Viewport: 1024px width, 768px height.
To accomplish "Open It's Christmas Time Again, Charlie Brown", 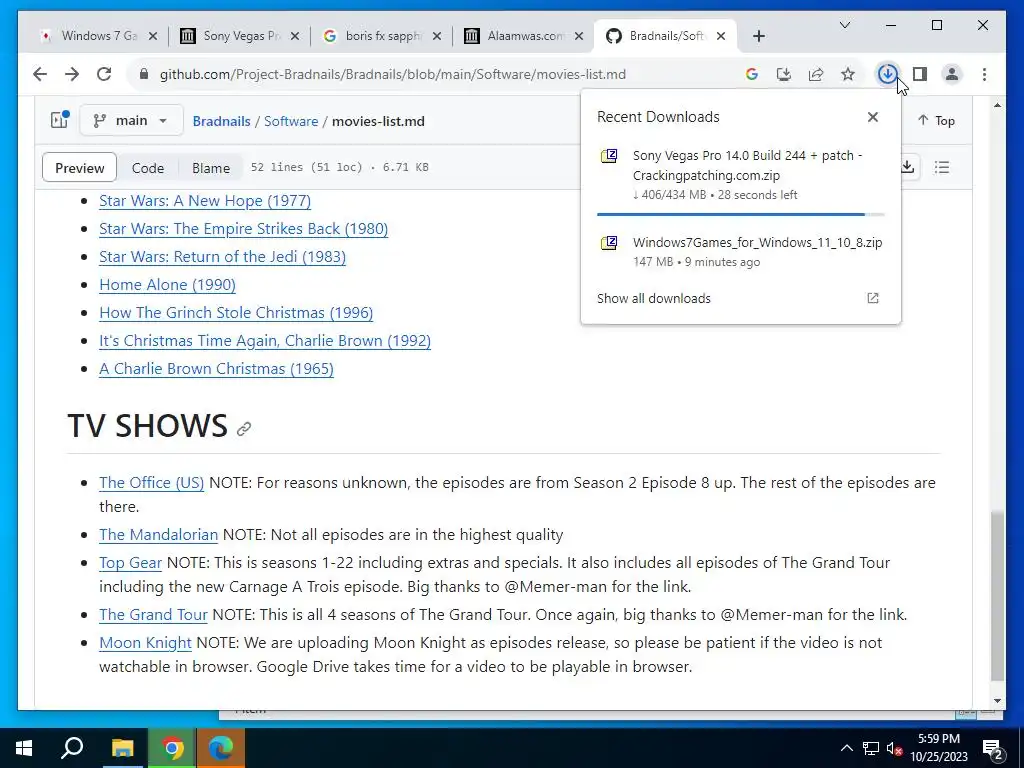I will [x=265, y=341].
